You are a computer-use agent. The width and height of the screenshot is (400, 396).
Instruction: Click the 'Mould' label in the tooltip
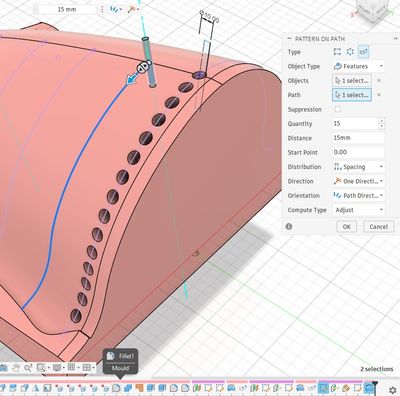point(120,368)
